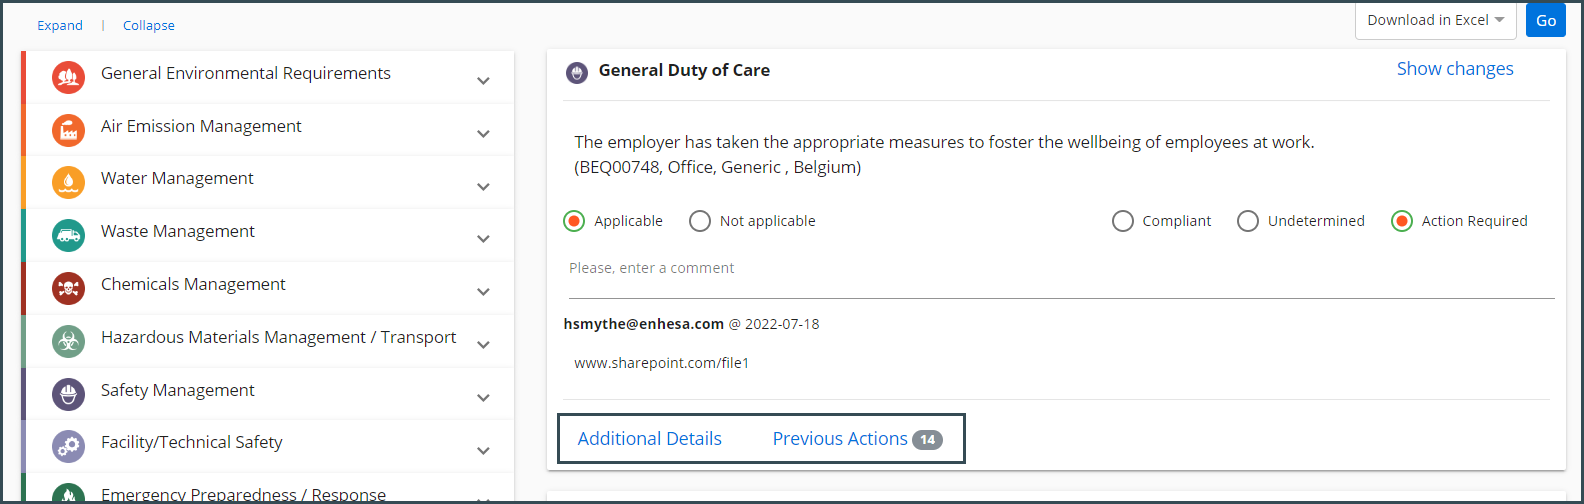Click the comment input field
The height and width of the screenshot is (504, 1584).
(1061, 269)
